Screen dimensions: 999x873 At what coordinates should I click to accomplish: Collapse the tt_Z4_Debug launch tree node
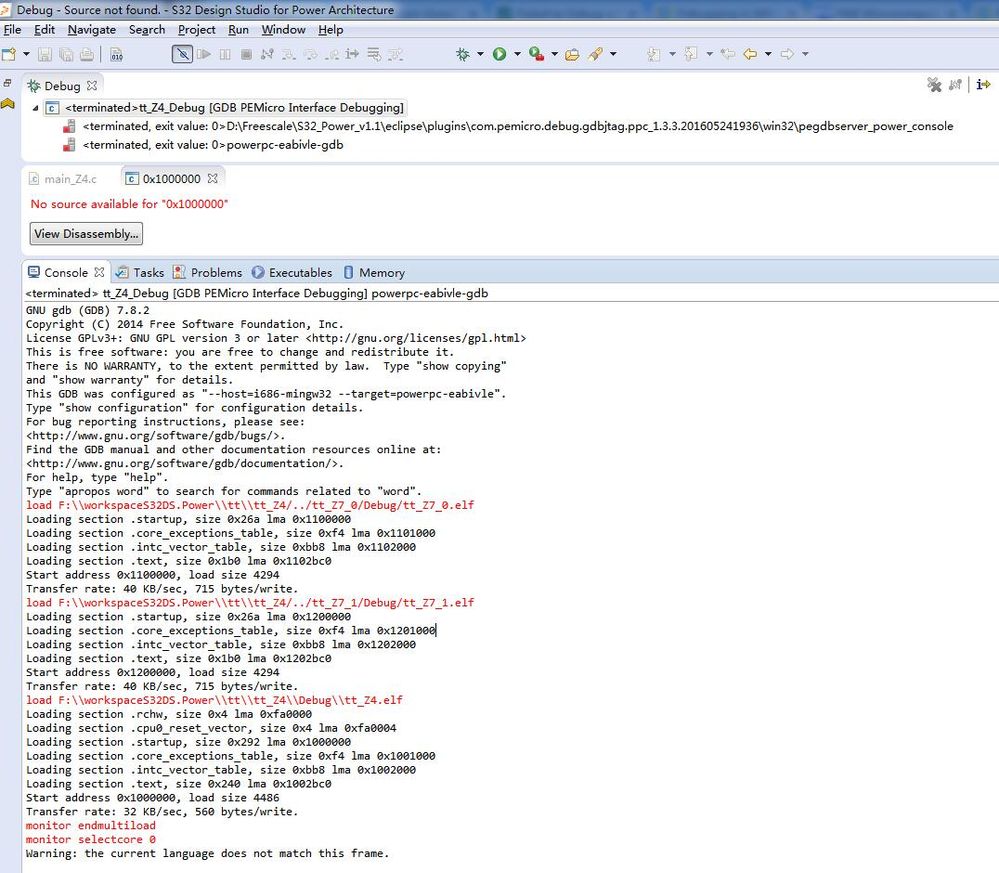pyautogui.click(x=35, y=108)
